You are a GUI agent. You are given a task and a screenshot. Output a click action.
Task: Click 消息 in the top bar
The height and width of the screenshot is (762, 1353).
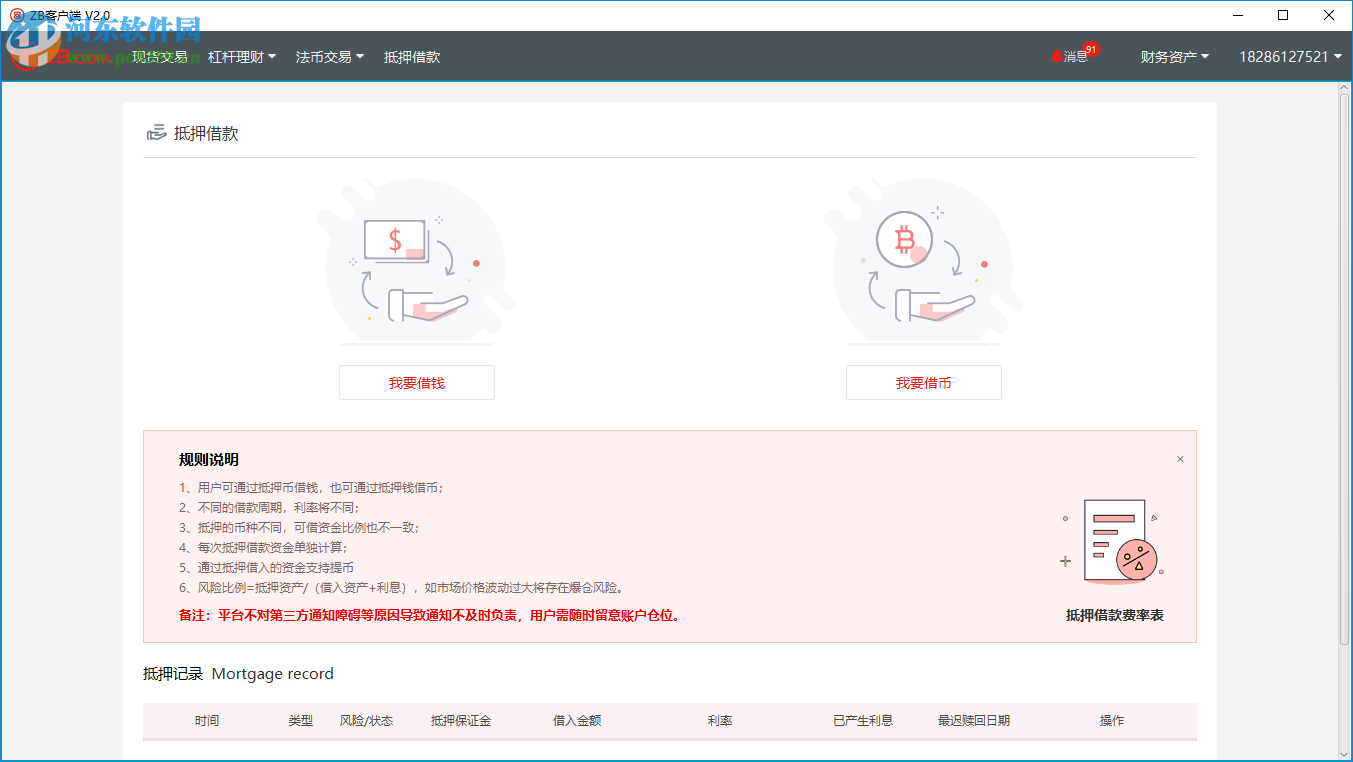pyautogui.click(x=1077, y=57)
